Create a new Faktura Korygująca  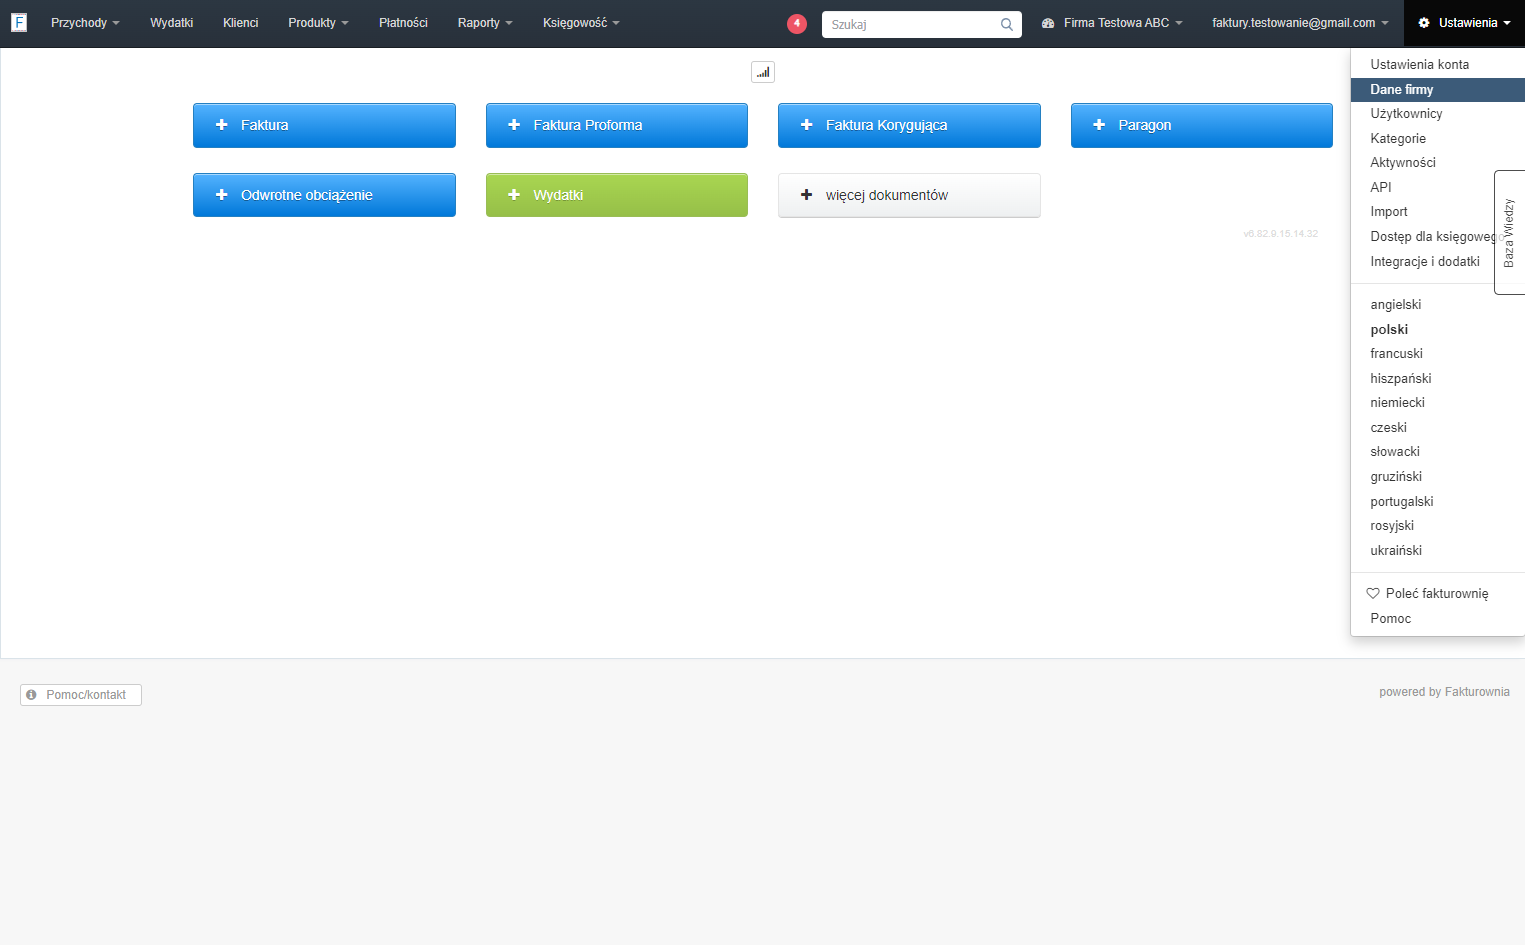pos(909,125)
